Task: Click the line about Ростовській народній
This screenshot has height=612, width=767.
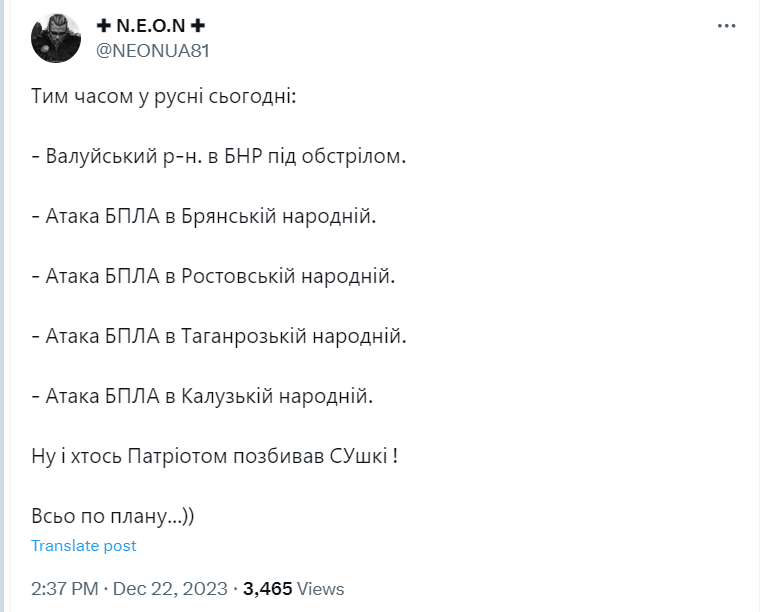Action: click(213, 276)
